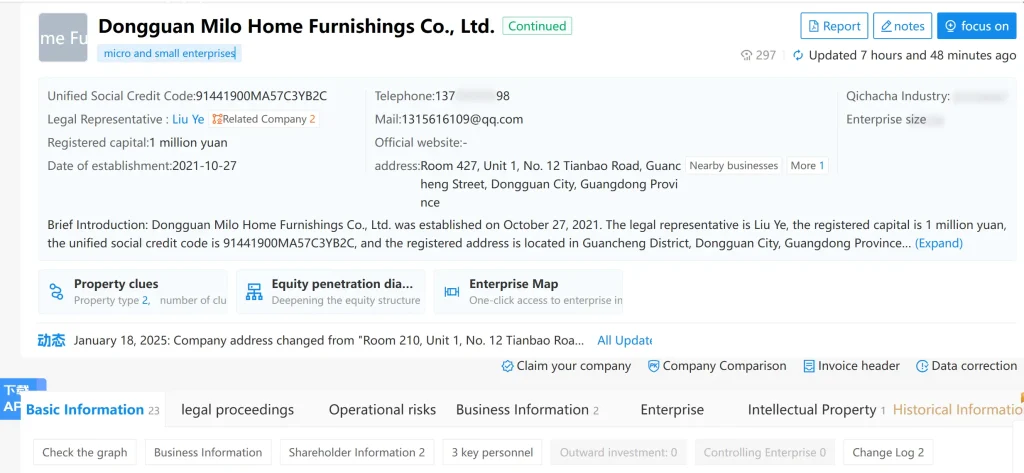Click the Nearby businesses button
Screen dimensions: 1024x473
[x=733, y=166]
